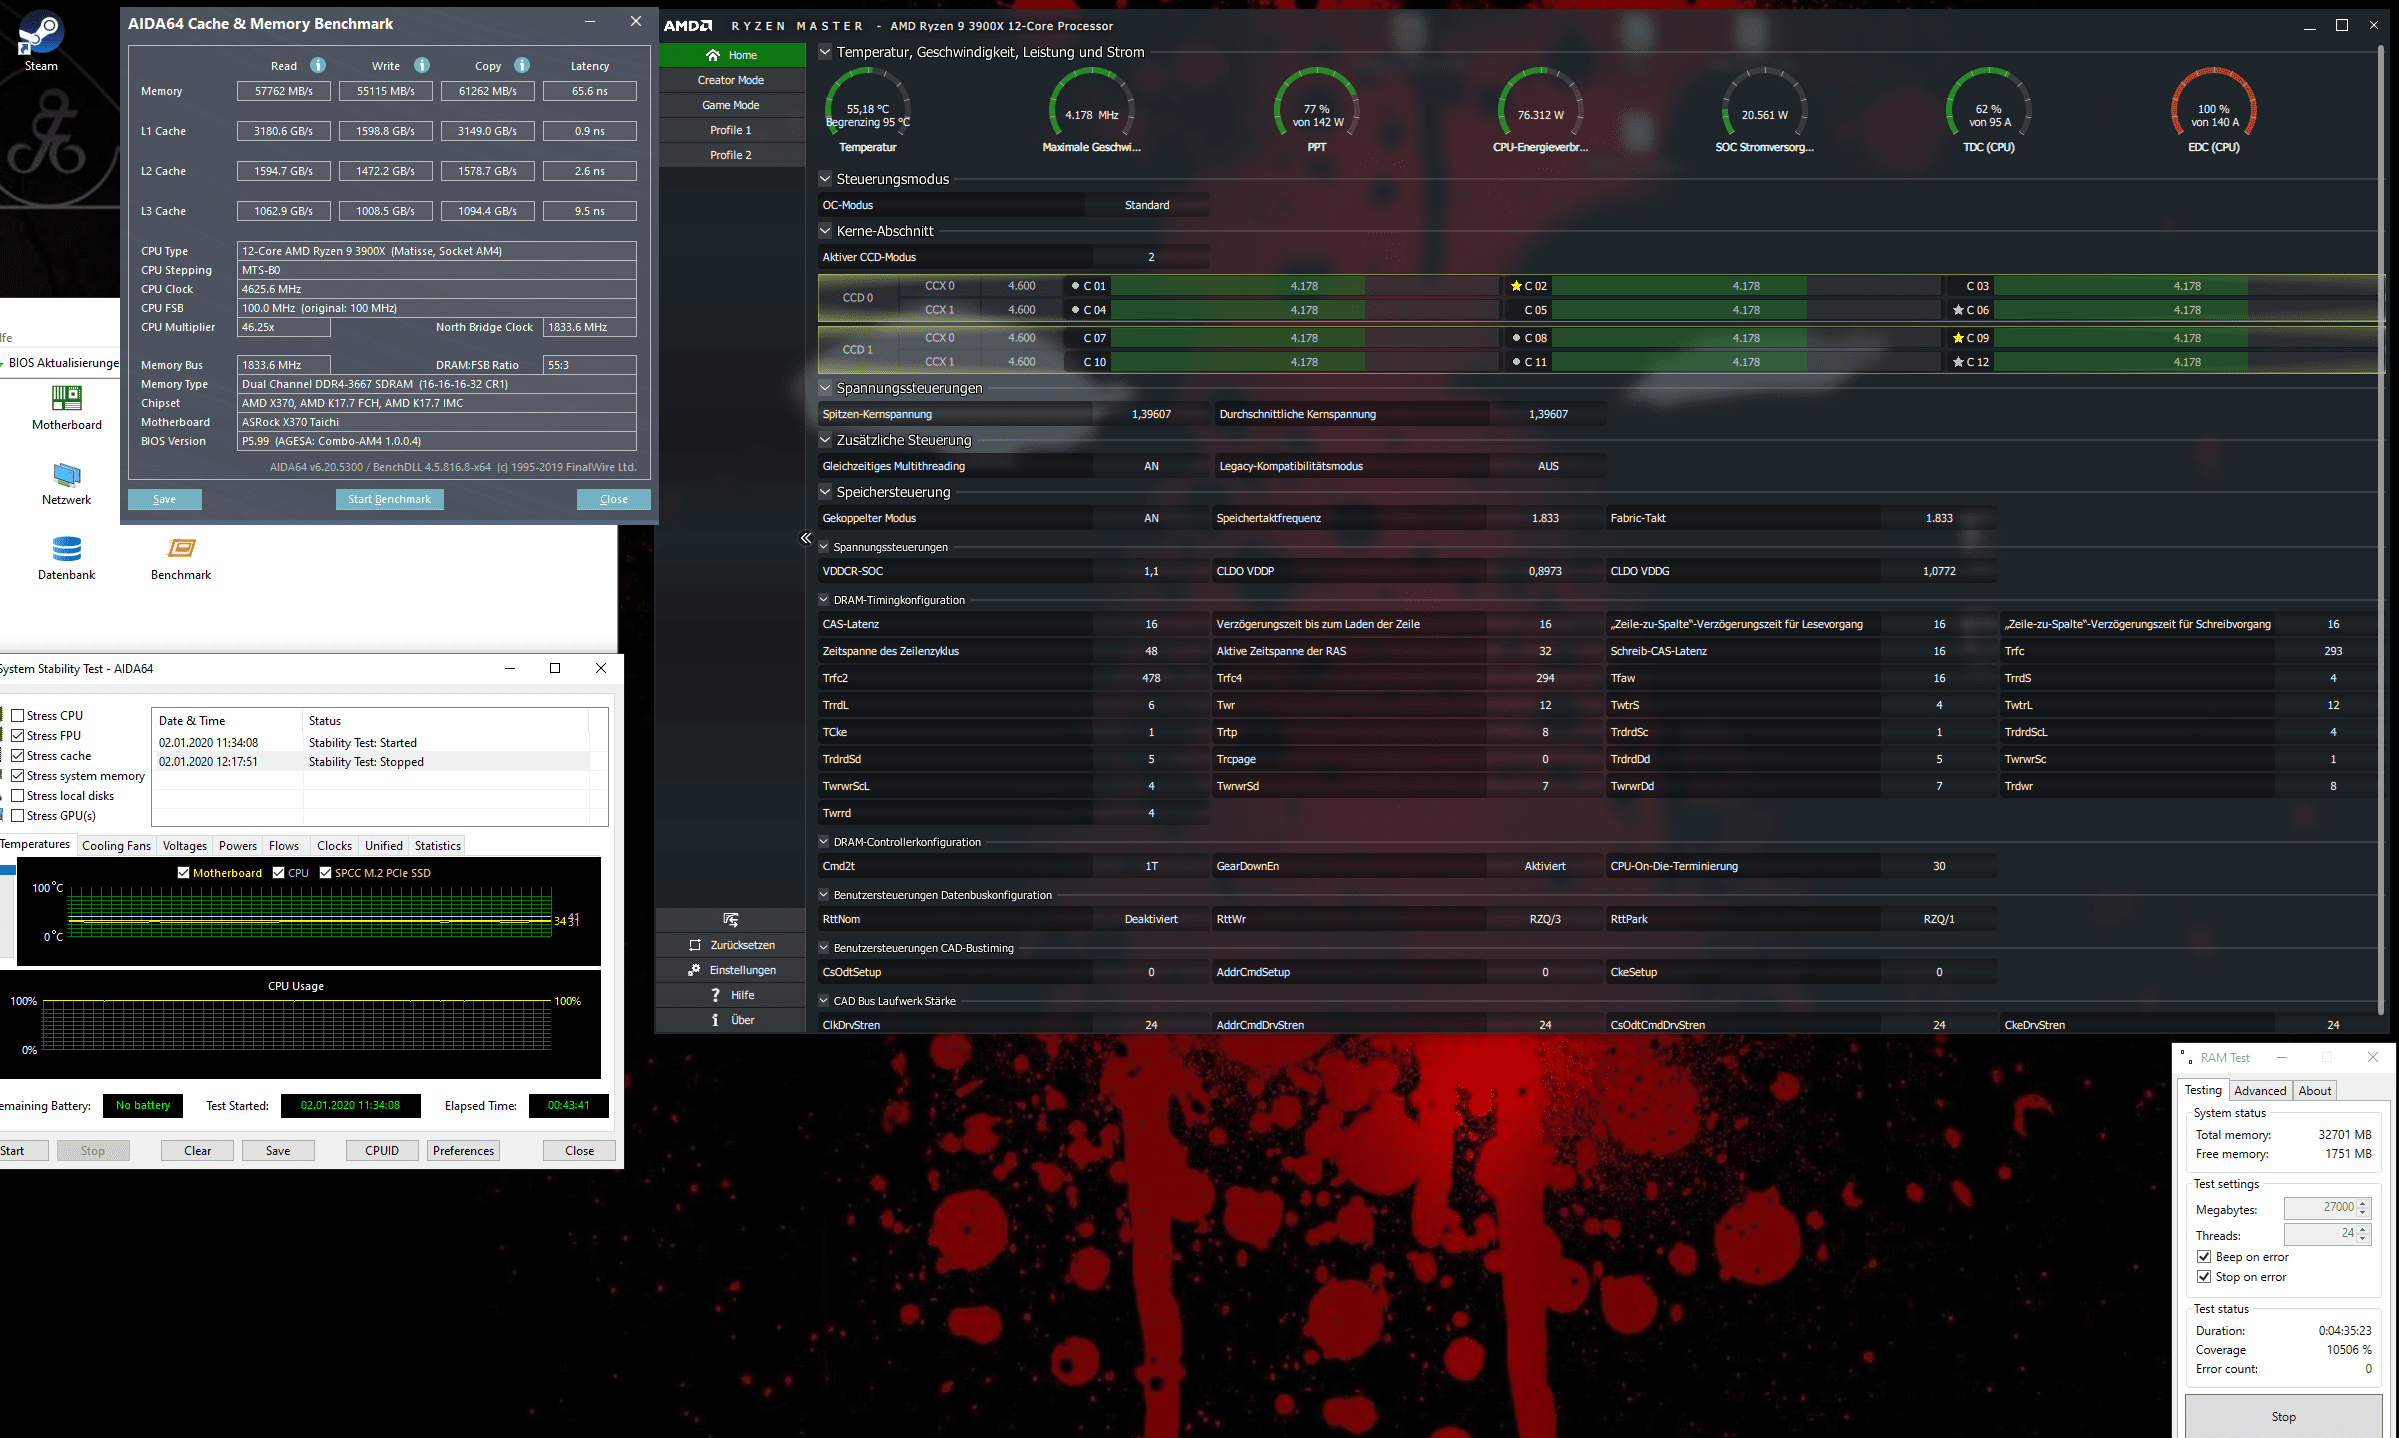2399x1438 pixels.
Task: Enable the Stress CPU checkbox
Action: point(18,716)
